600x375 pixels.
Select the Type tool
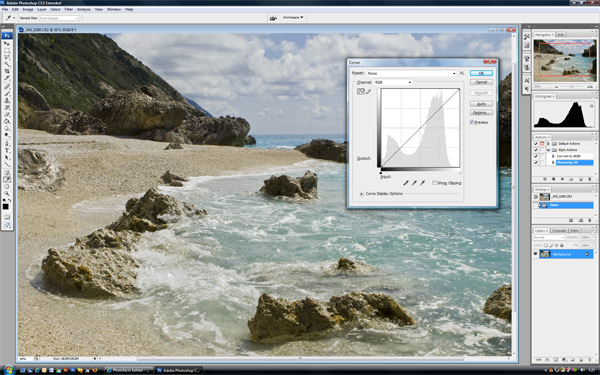[x=7, y=150]
